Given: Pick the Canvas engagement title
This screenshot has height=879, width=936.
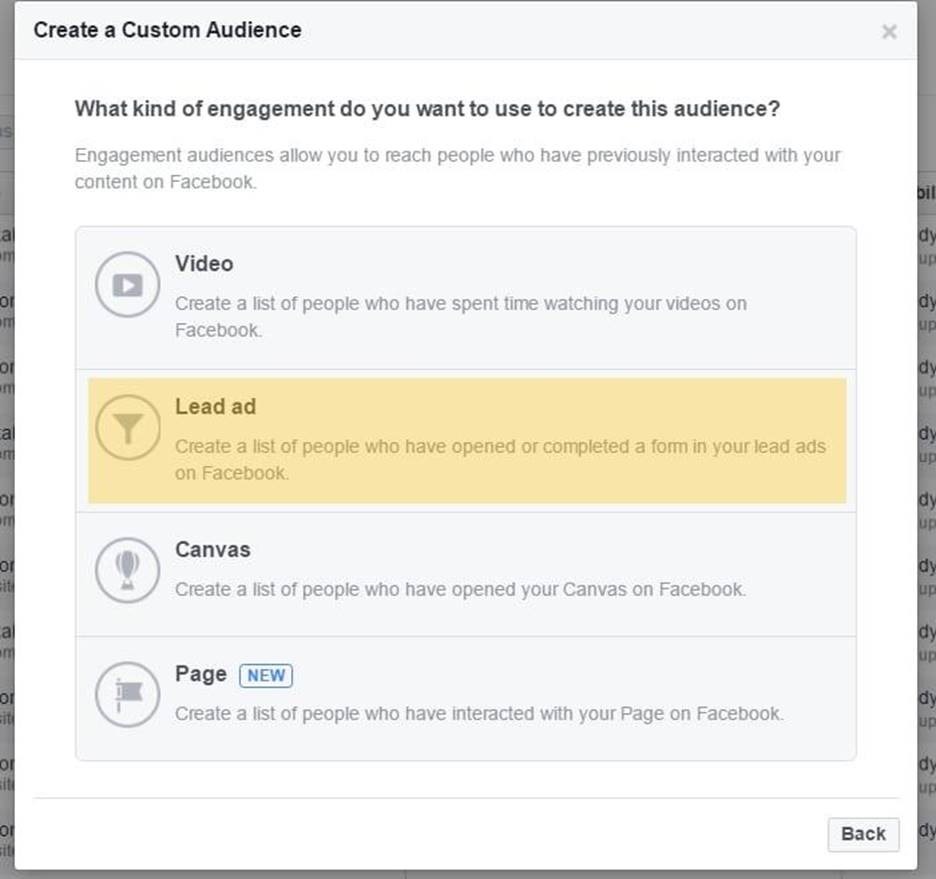Looking at the screenshot, I should click(212, 550).
